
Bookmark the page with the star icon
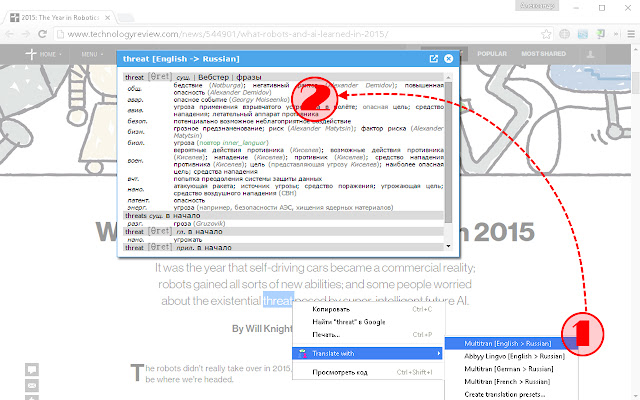tap(546, 34)
